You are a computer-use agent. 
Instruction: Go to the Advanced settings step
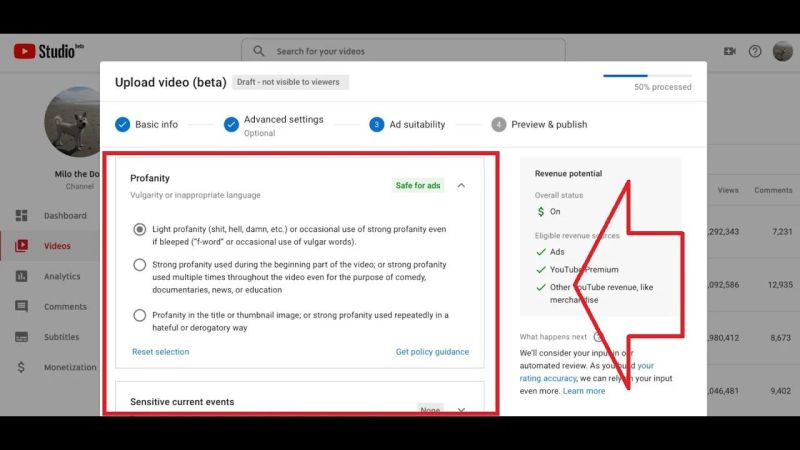pos(273,125)
